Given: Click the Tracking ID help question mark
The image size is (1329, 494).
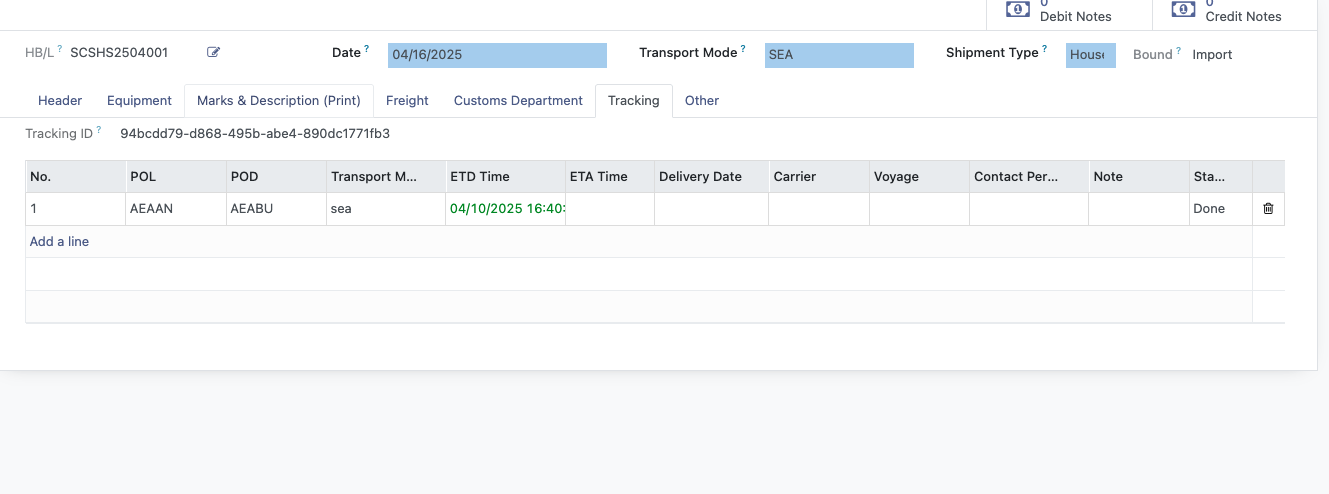Looking at the screenshot, I should [x=99, y=129].
